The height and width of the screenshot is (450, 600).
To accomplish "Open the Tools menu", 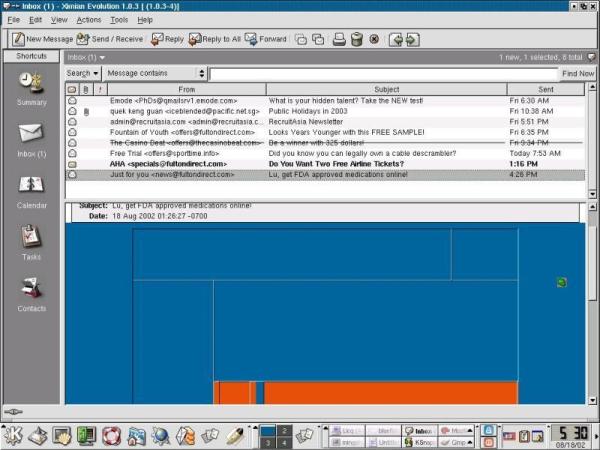I will click(119, 20).
